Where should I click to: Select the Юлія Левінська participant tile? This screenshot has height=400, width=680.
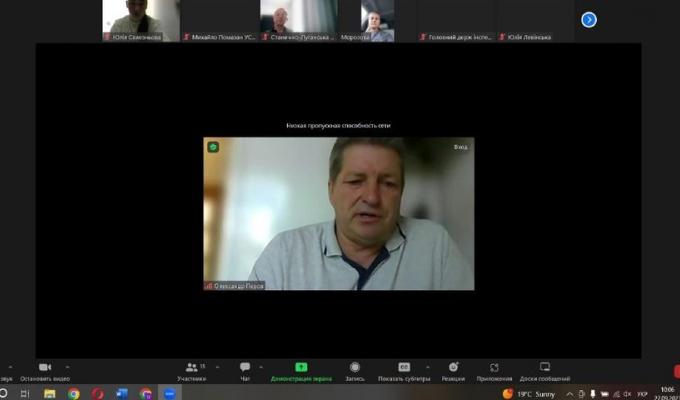(x=536, y=20)
